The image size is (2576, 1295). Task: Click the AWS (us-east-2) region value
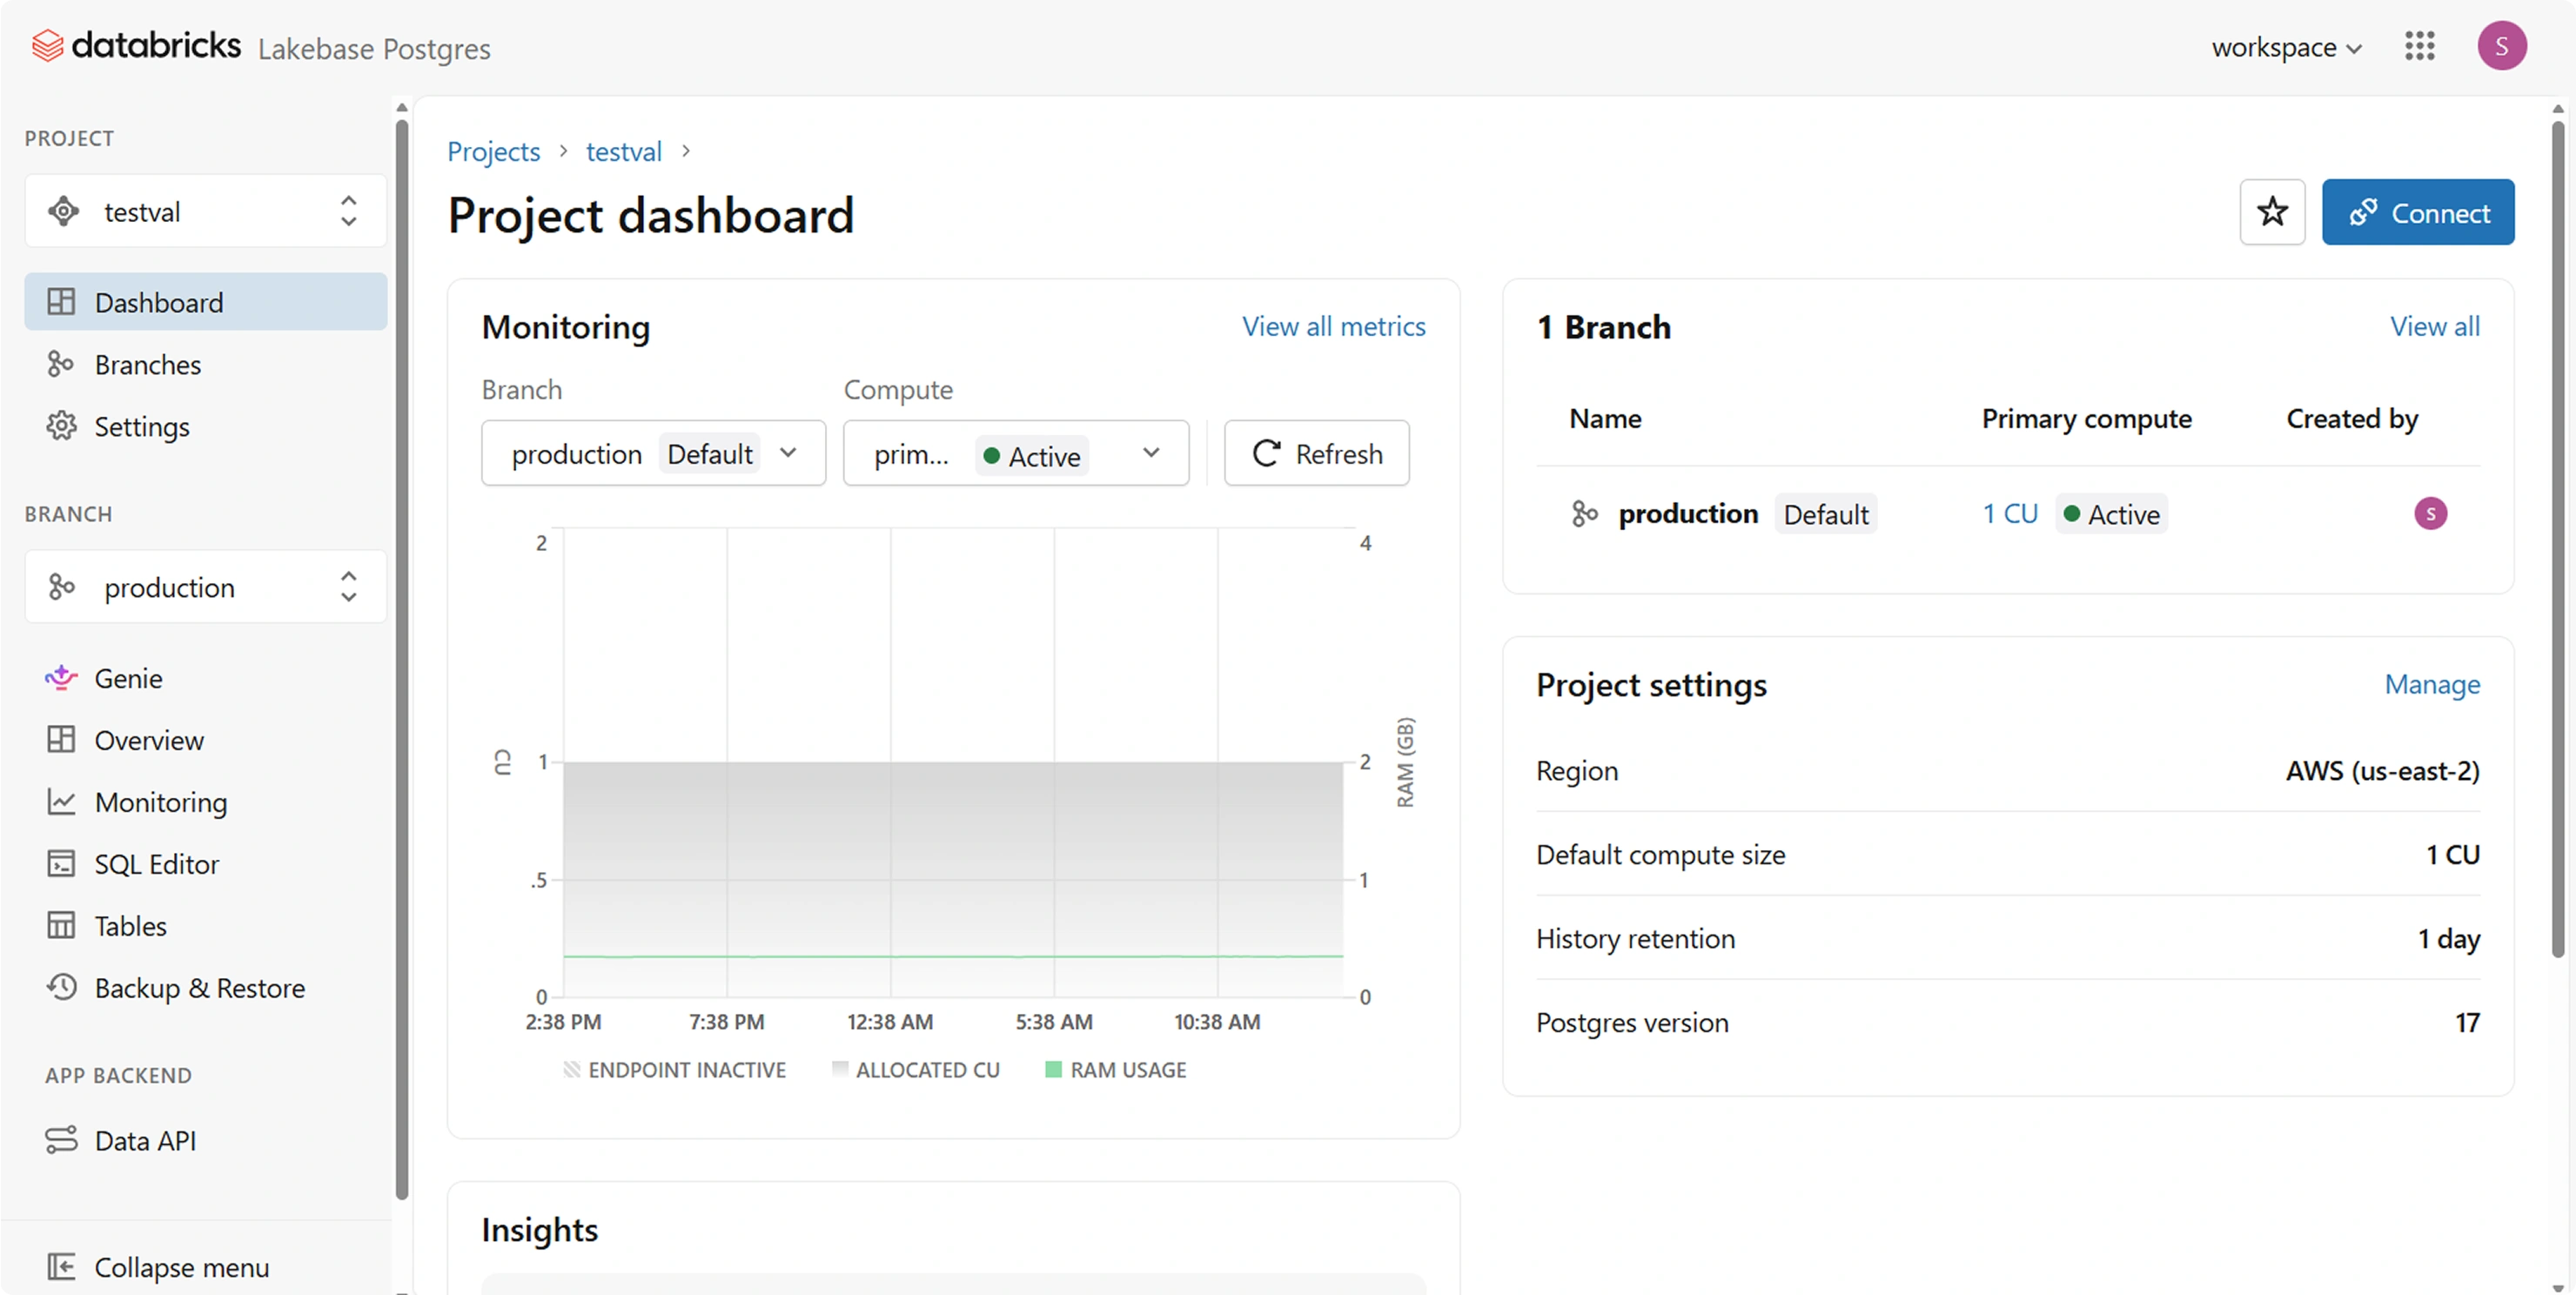click(x=2382, y=771)
